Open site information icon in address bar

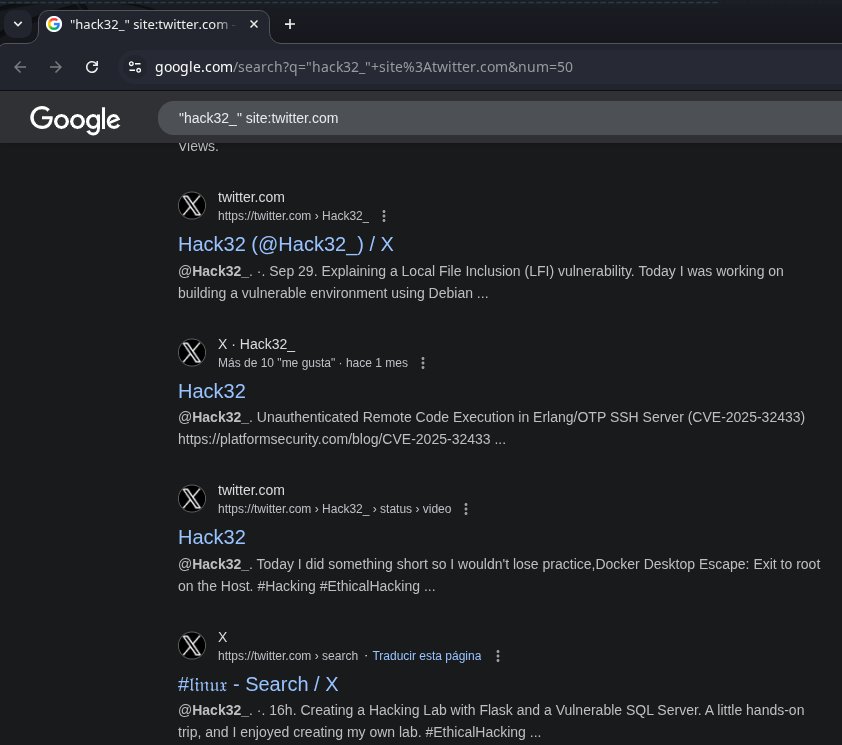click(x=135, y=67)
